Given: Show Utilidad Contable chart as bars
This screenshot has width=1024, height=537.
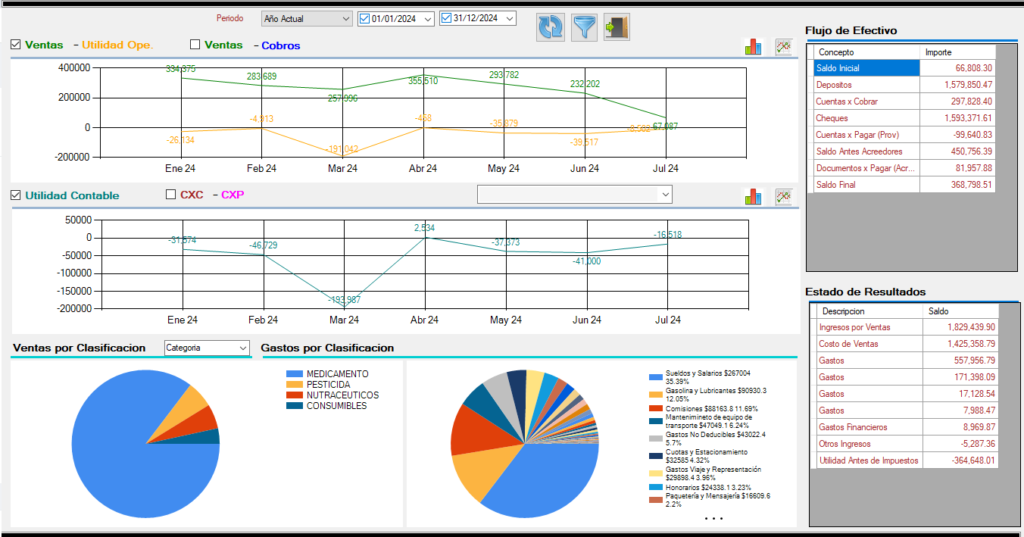Looking at the screenshot, I should (x=753, y=197).
